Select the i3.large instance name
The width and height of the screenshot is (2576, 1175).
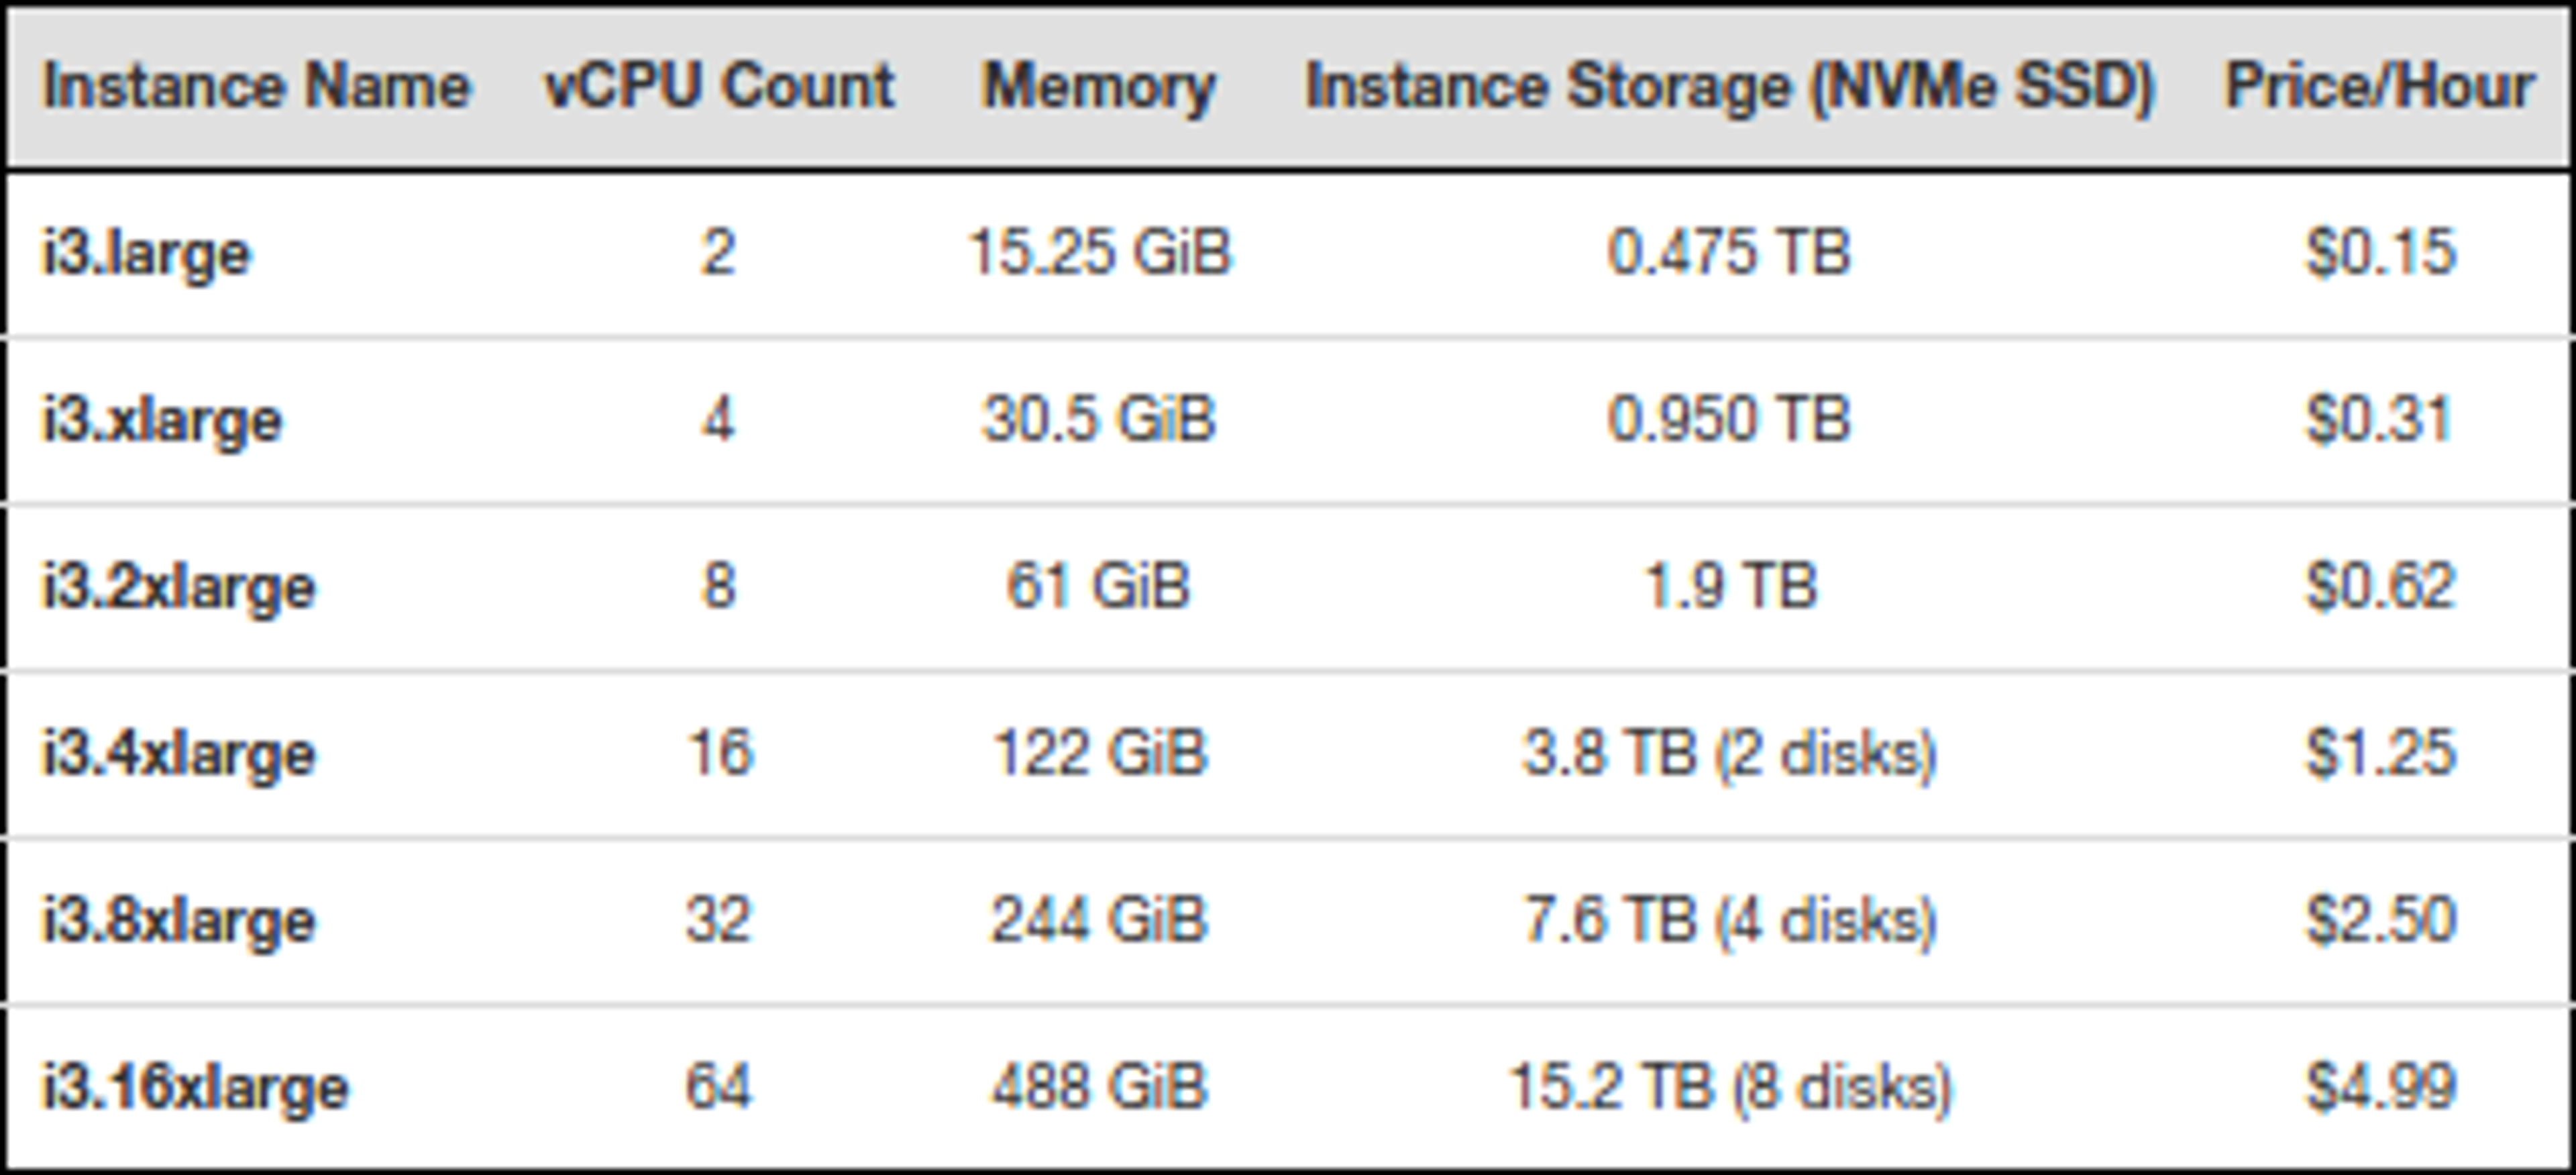coord(146,253)
